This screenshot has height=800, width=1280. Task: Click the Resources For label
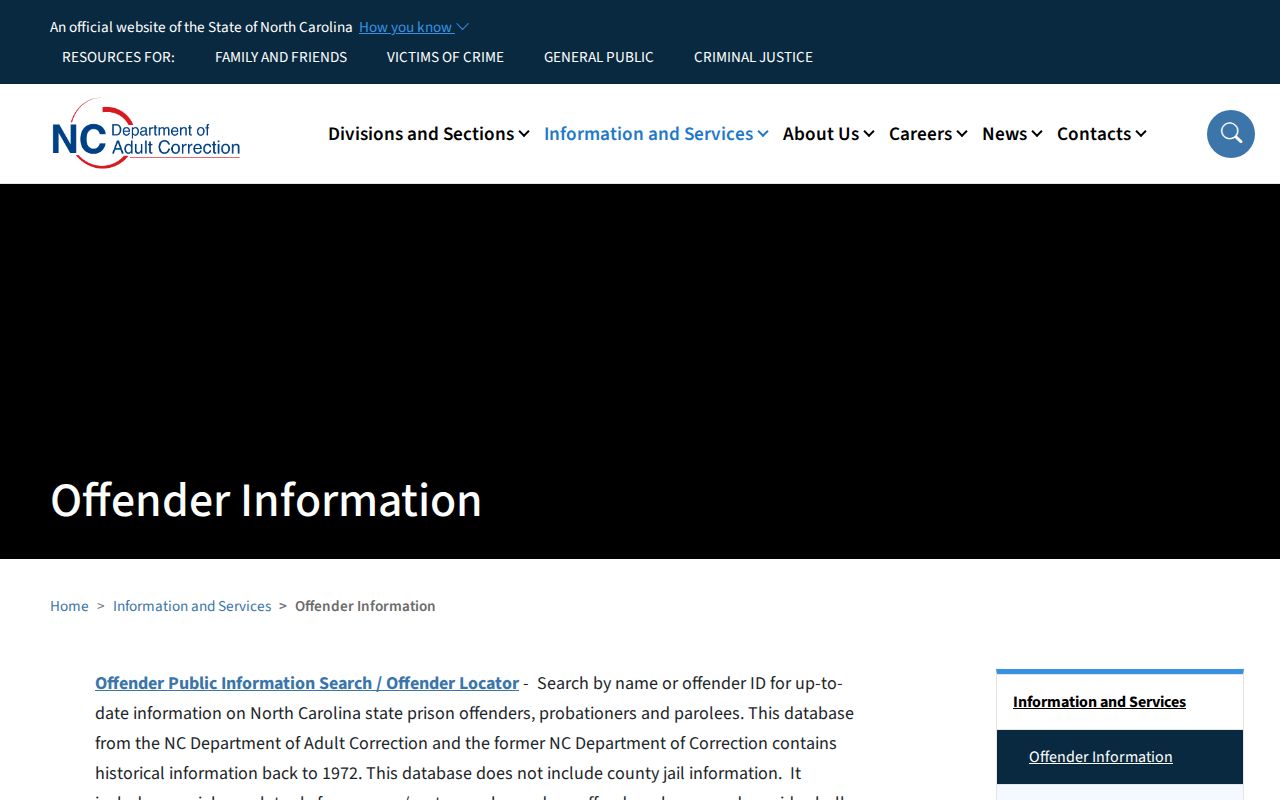(x=118, y=57)
